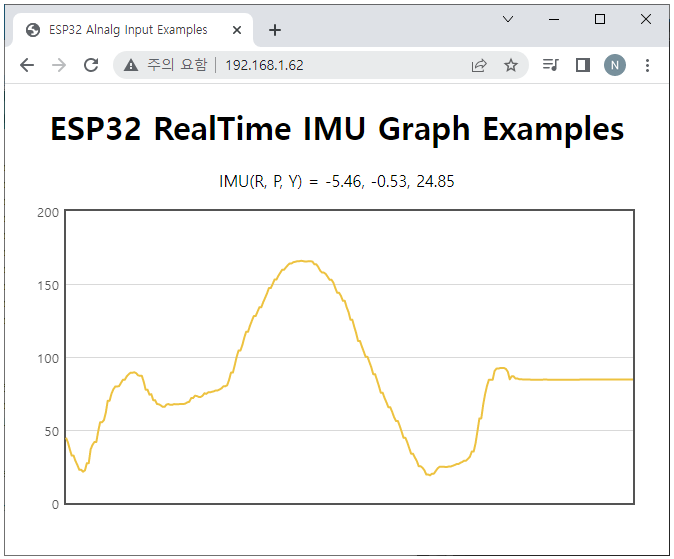Share this page via share icon
The image size is (674, 559).
[479, 65]
